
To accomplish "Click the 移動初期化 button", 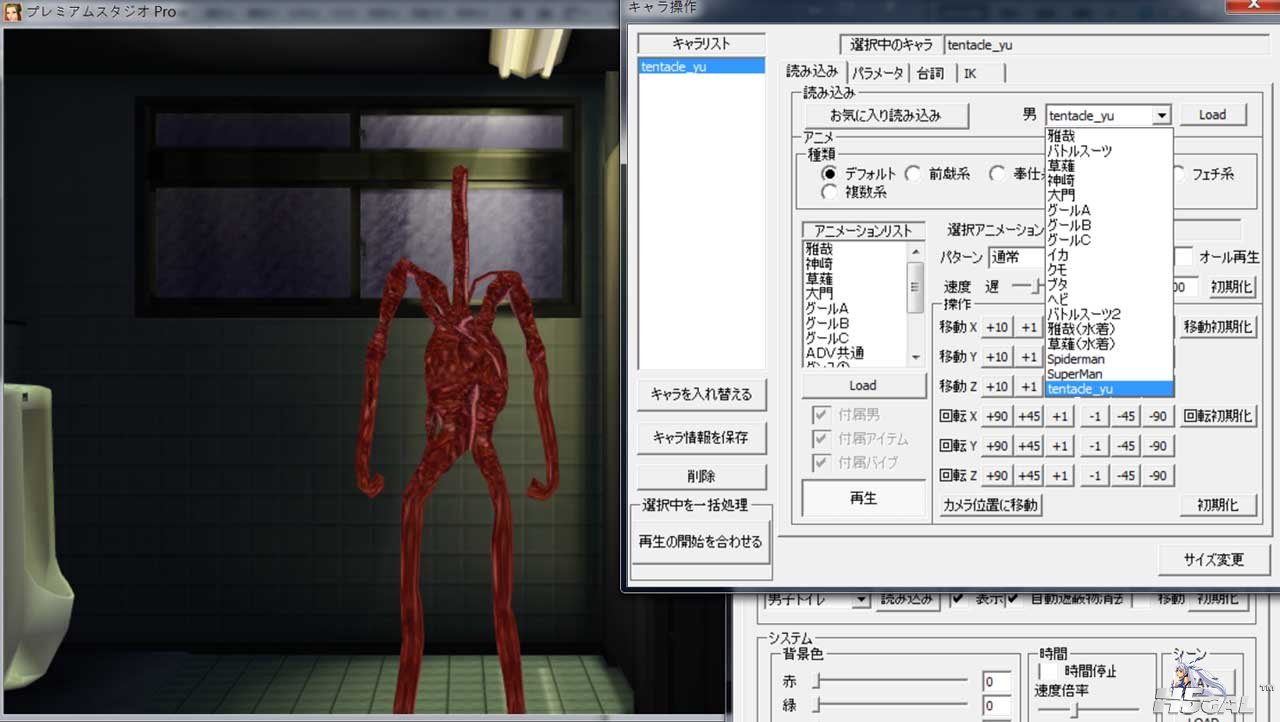I will 1218,327.
